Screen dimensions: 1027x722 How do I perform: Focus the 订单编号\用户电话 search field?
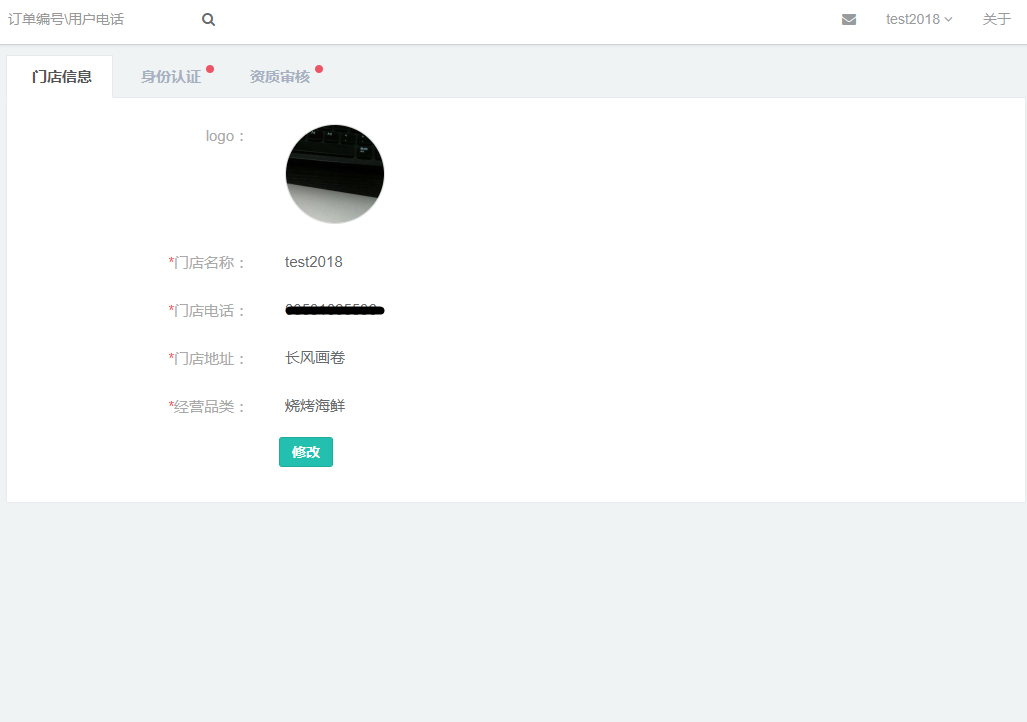pyautogui.click(x=98, y=20)
